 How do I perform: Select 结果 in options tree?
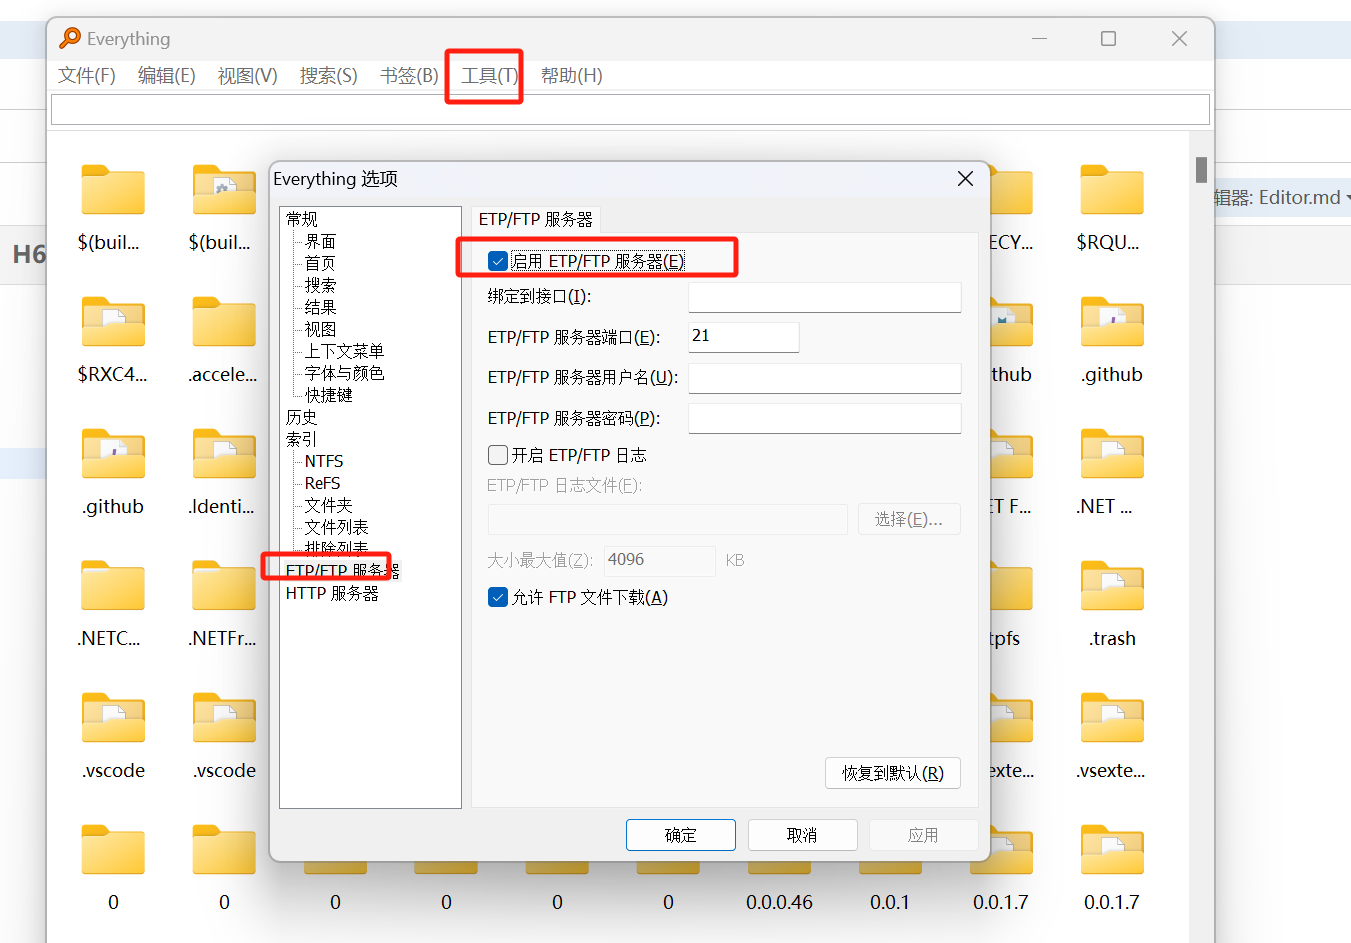coord(320,307)
